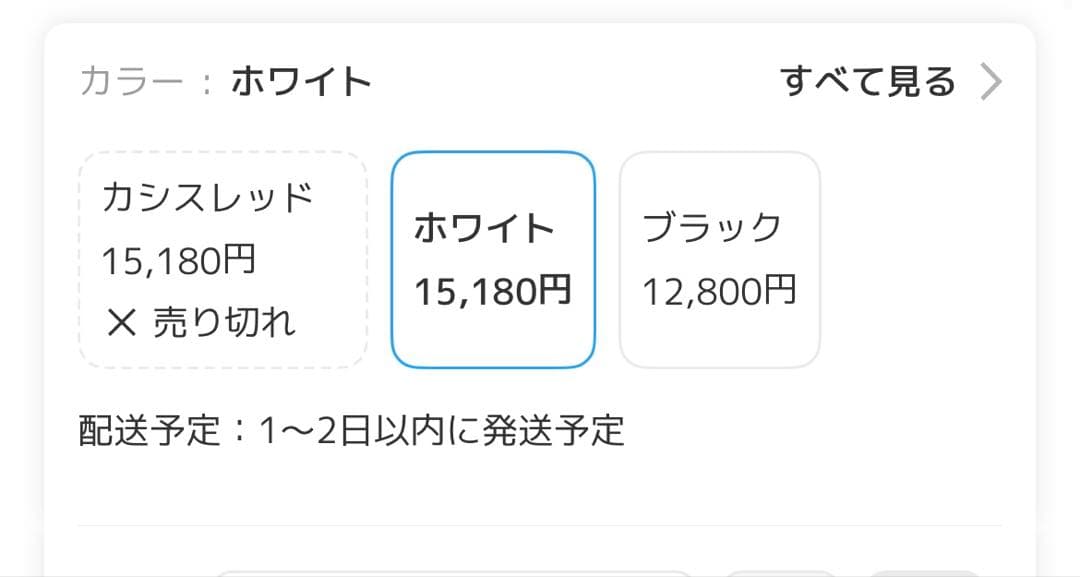The height and width of the screenshot is (577, 1080).
Task: Click the カラー section label
Action: (x=131, y=82)
